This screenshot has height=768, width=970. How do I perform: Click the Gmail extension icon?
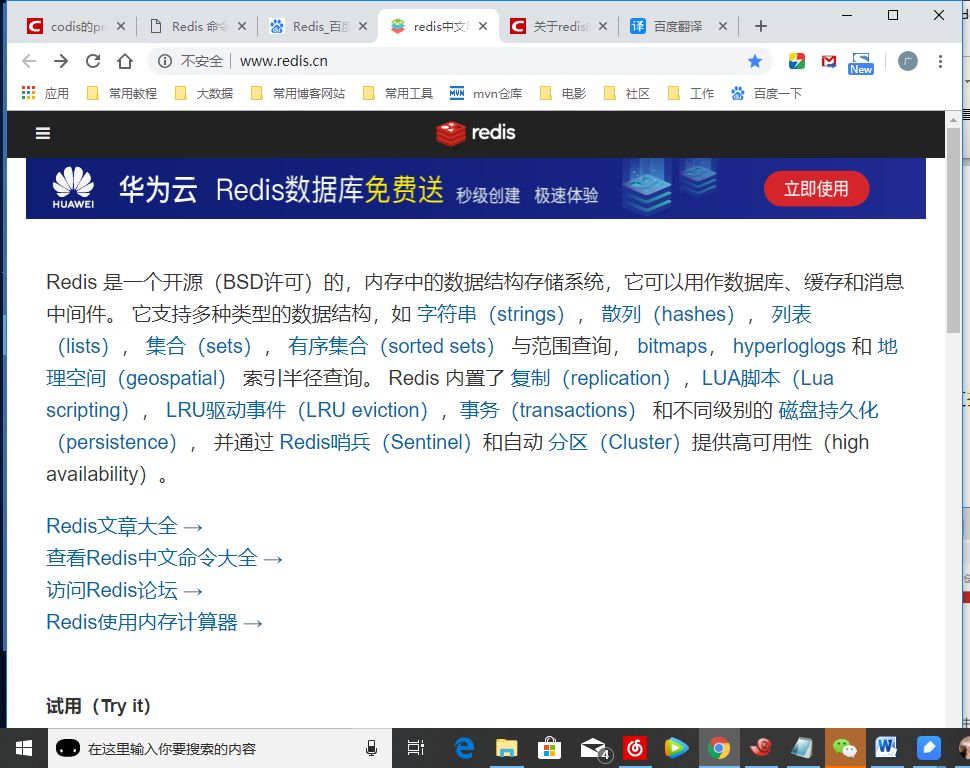point(829,61)
